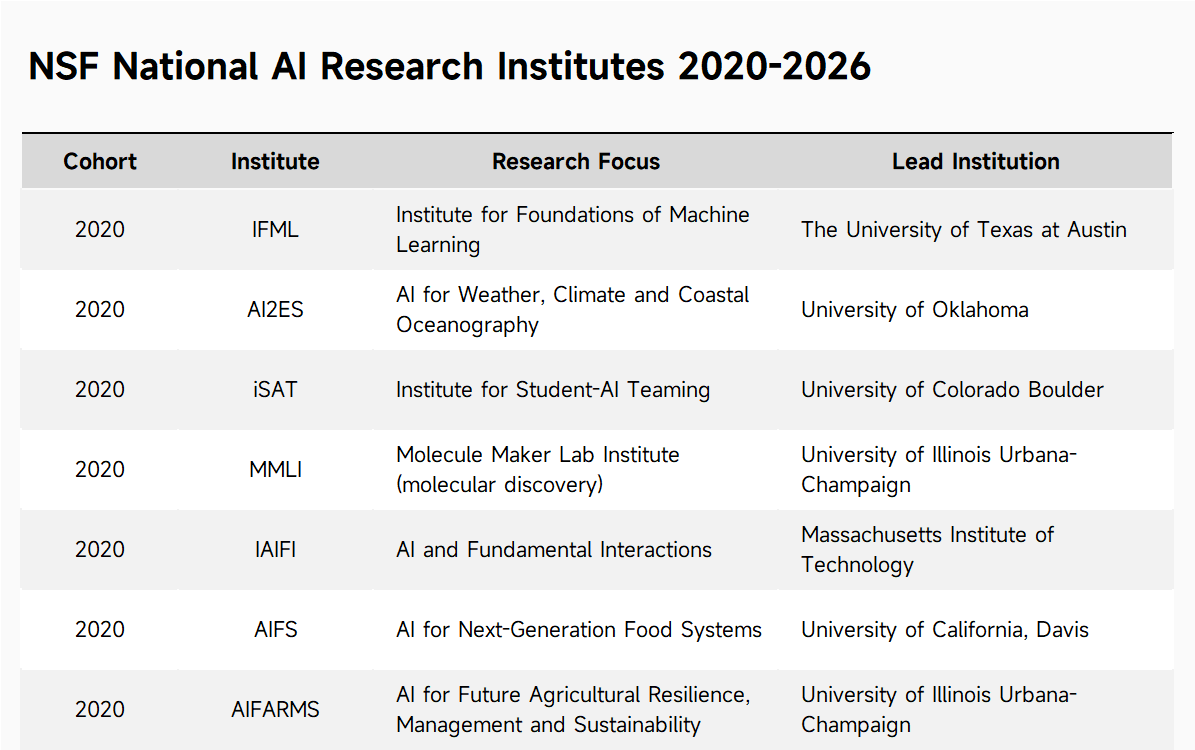Select the IAIFI institute cell
This screenshot has width=1195, height=750.
(275, 550)
